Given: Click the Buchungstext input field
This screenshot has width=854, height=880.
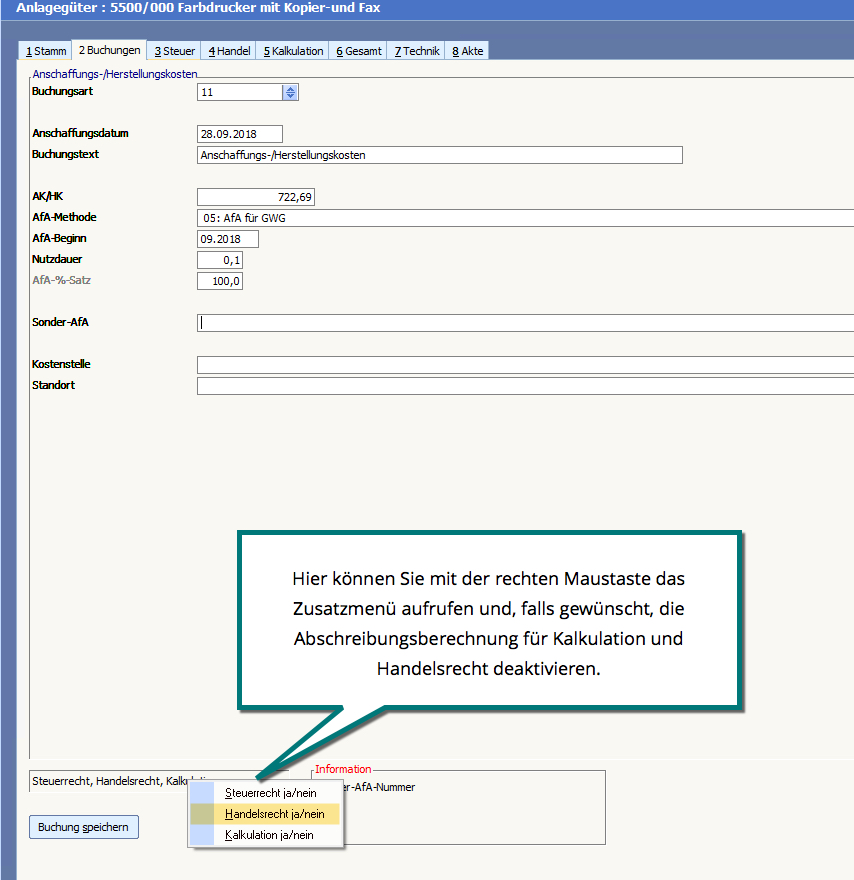Looking at the screenshot, I should (x=440, y=155).
